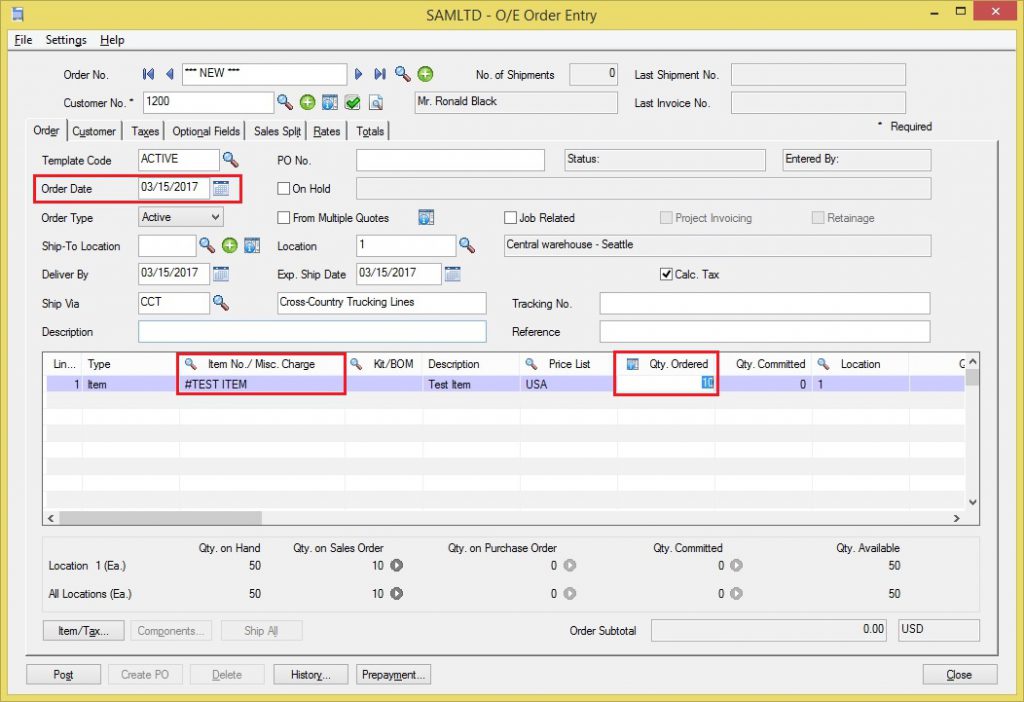This screenshot has height=702, width=1024.
Task: Click the Post button
Action: tap(63, 674)
